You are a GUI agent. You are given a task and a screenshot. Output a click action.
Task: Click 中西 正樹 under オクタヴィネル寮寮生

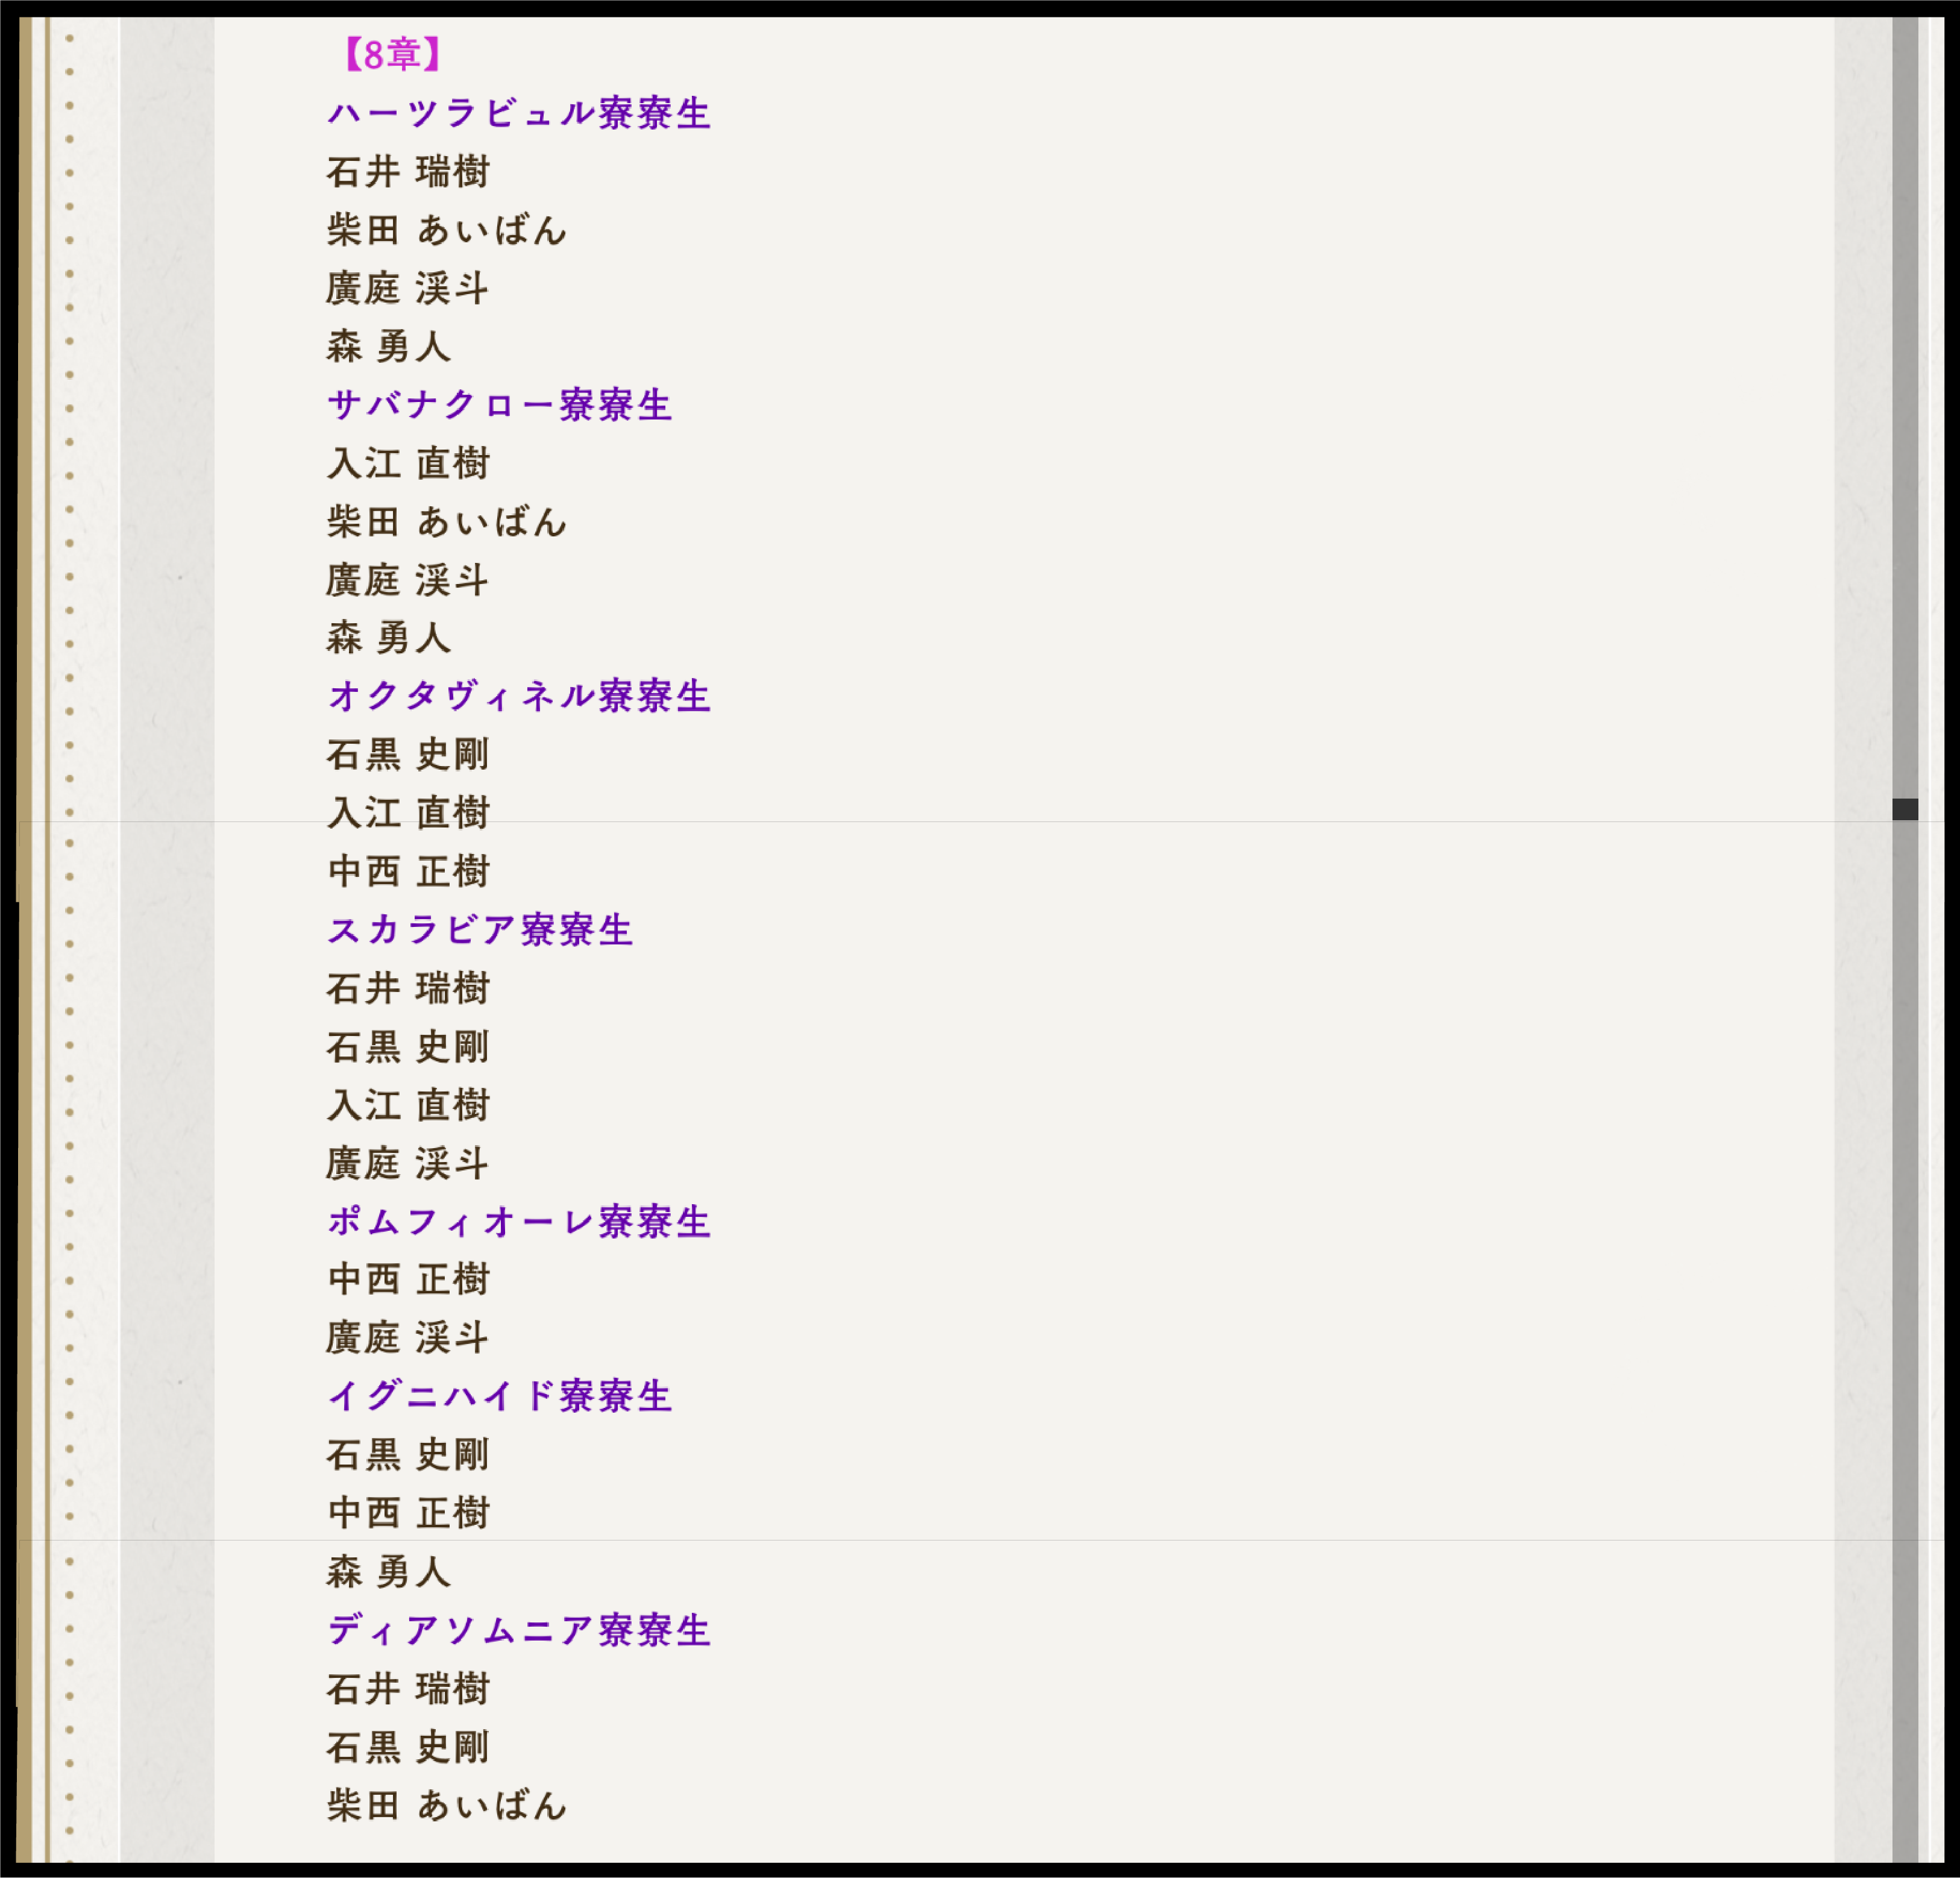click(408, 871)
